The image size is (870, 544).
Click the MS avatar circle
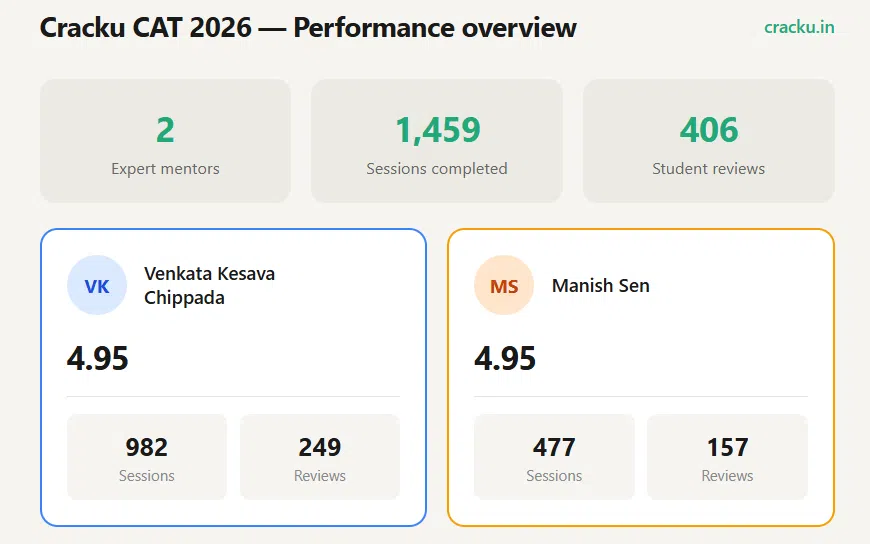point(504,285)
